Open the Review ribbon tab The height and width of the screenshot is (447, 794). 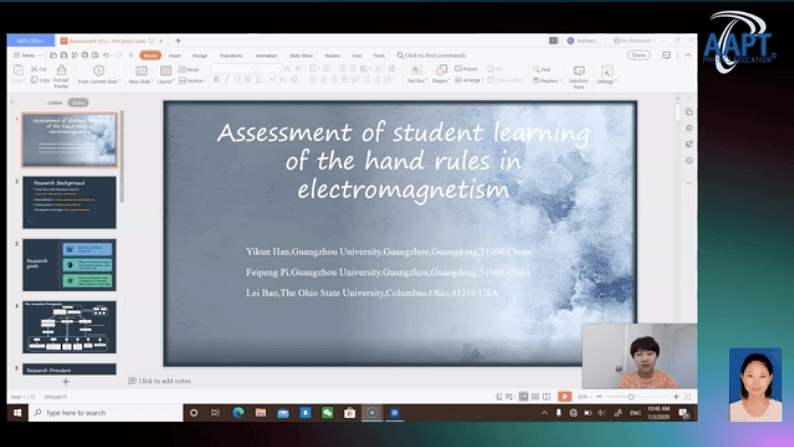[x=332, y=55]
